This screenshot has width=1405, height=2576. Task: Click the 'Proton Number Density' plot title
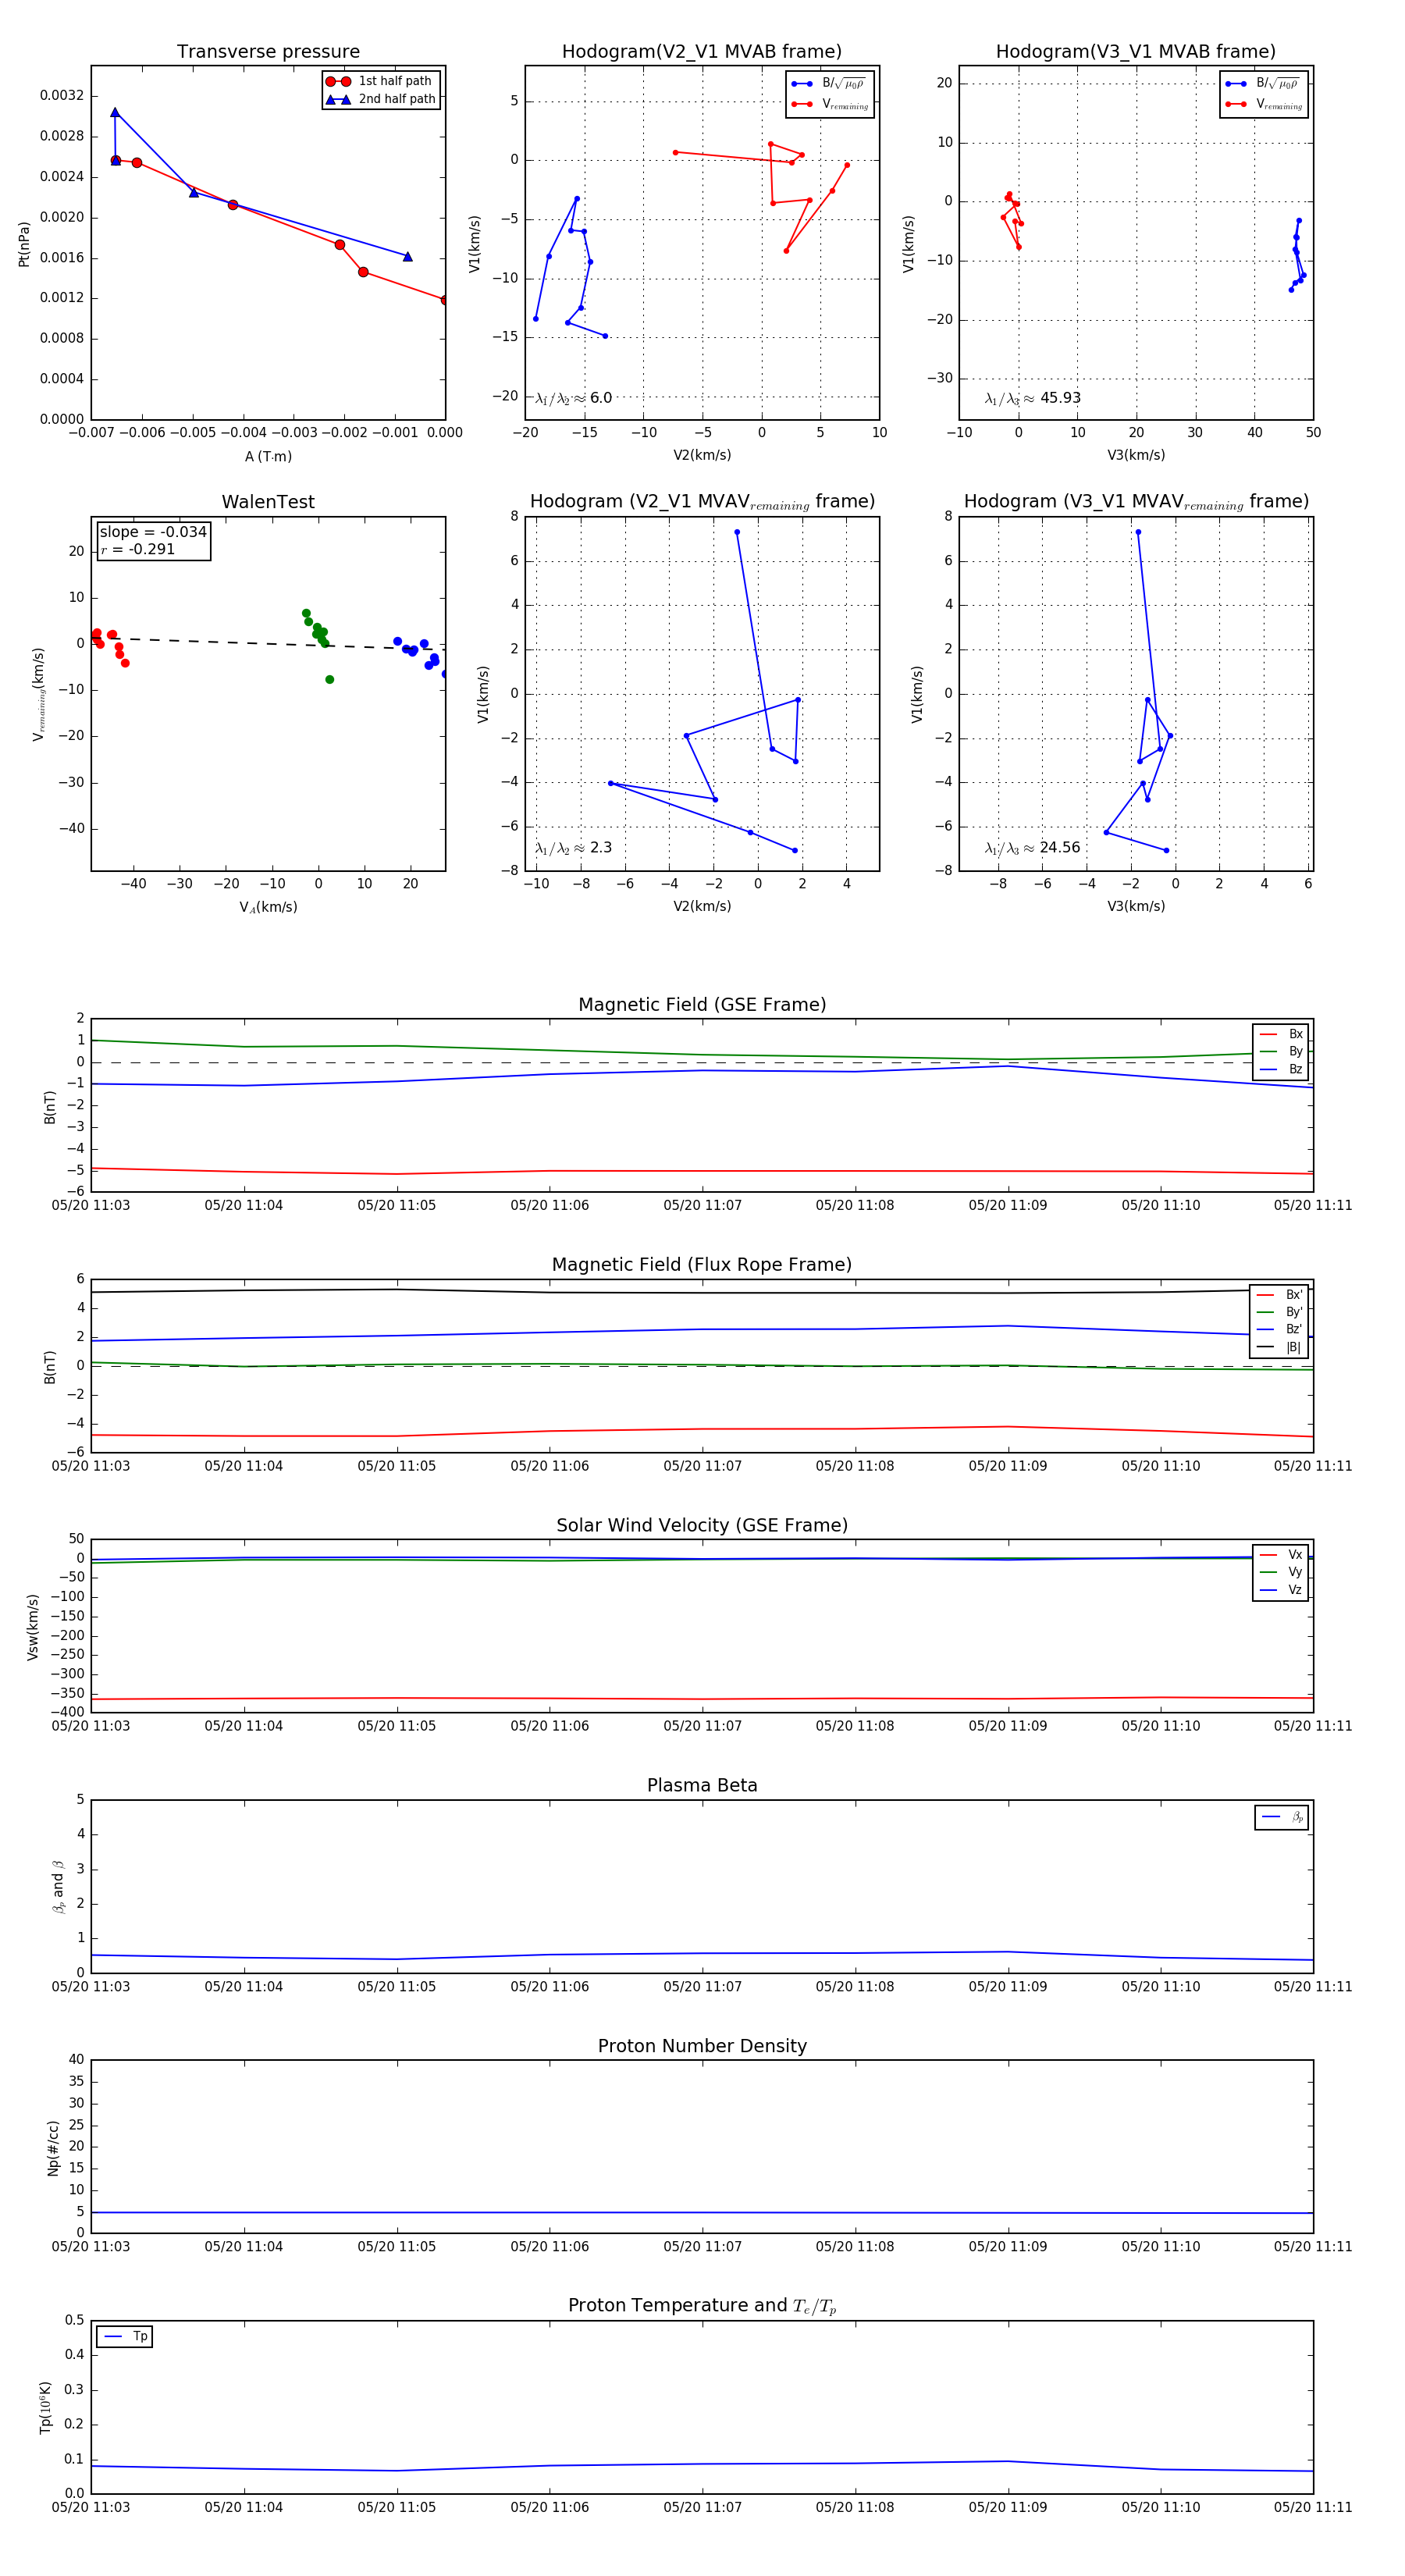point(702,2046)
